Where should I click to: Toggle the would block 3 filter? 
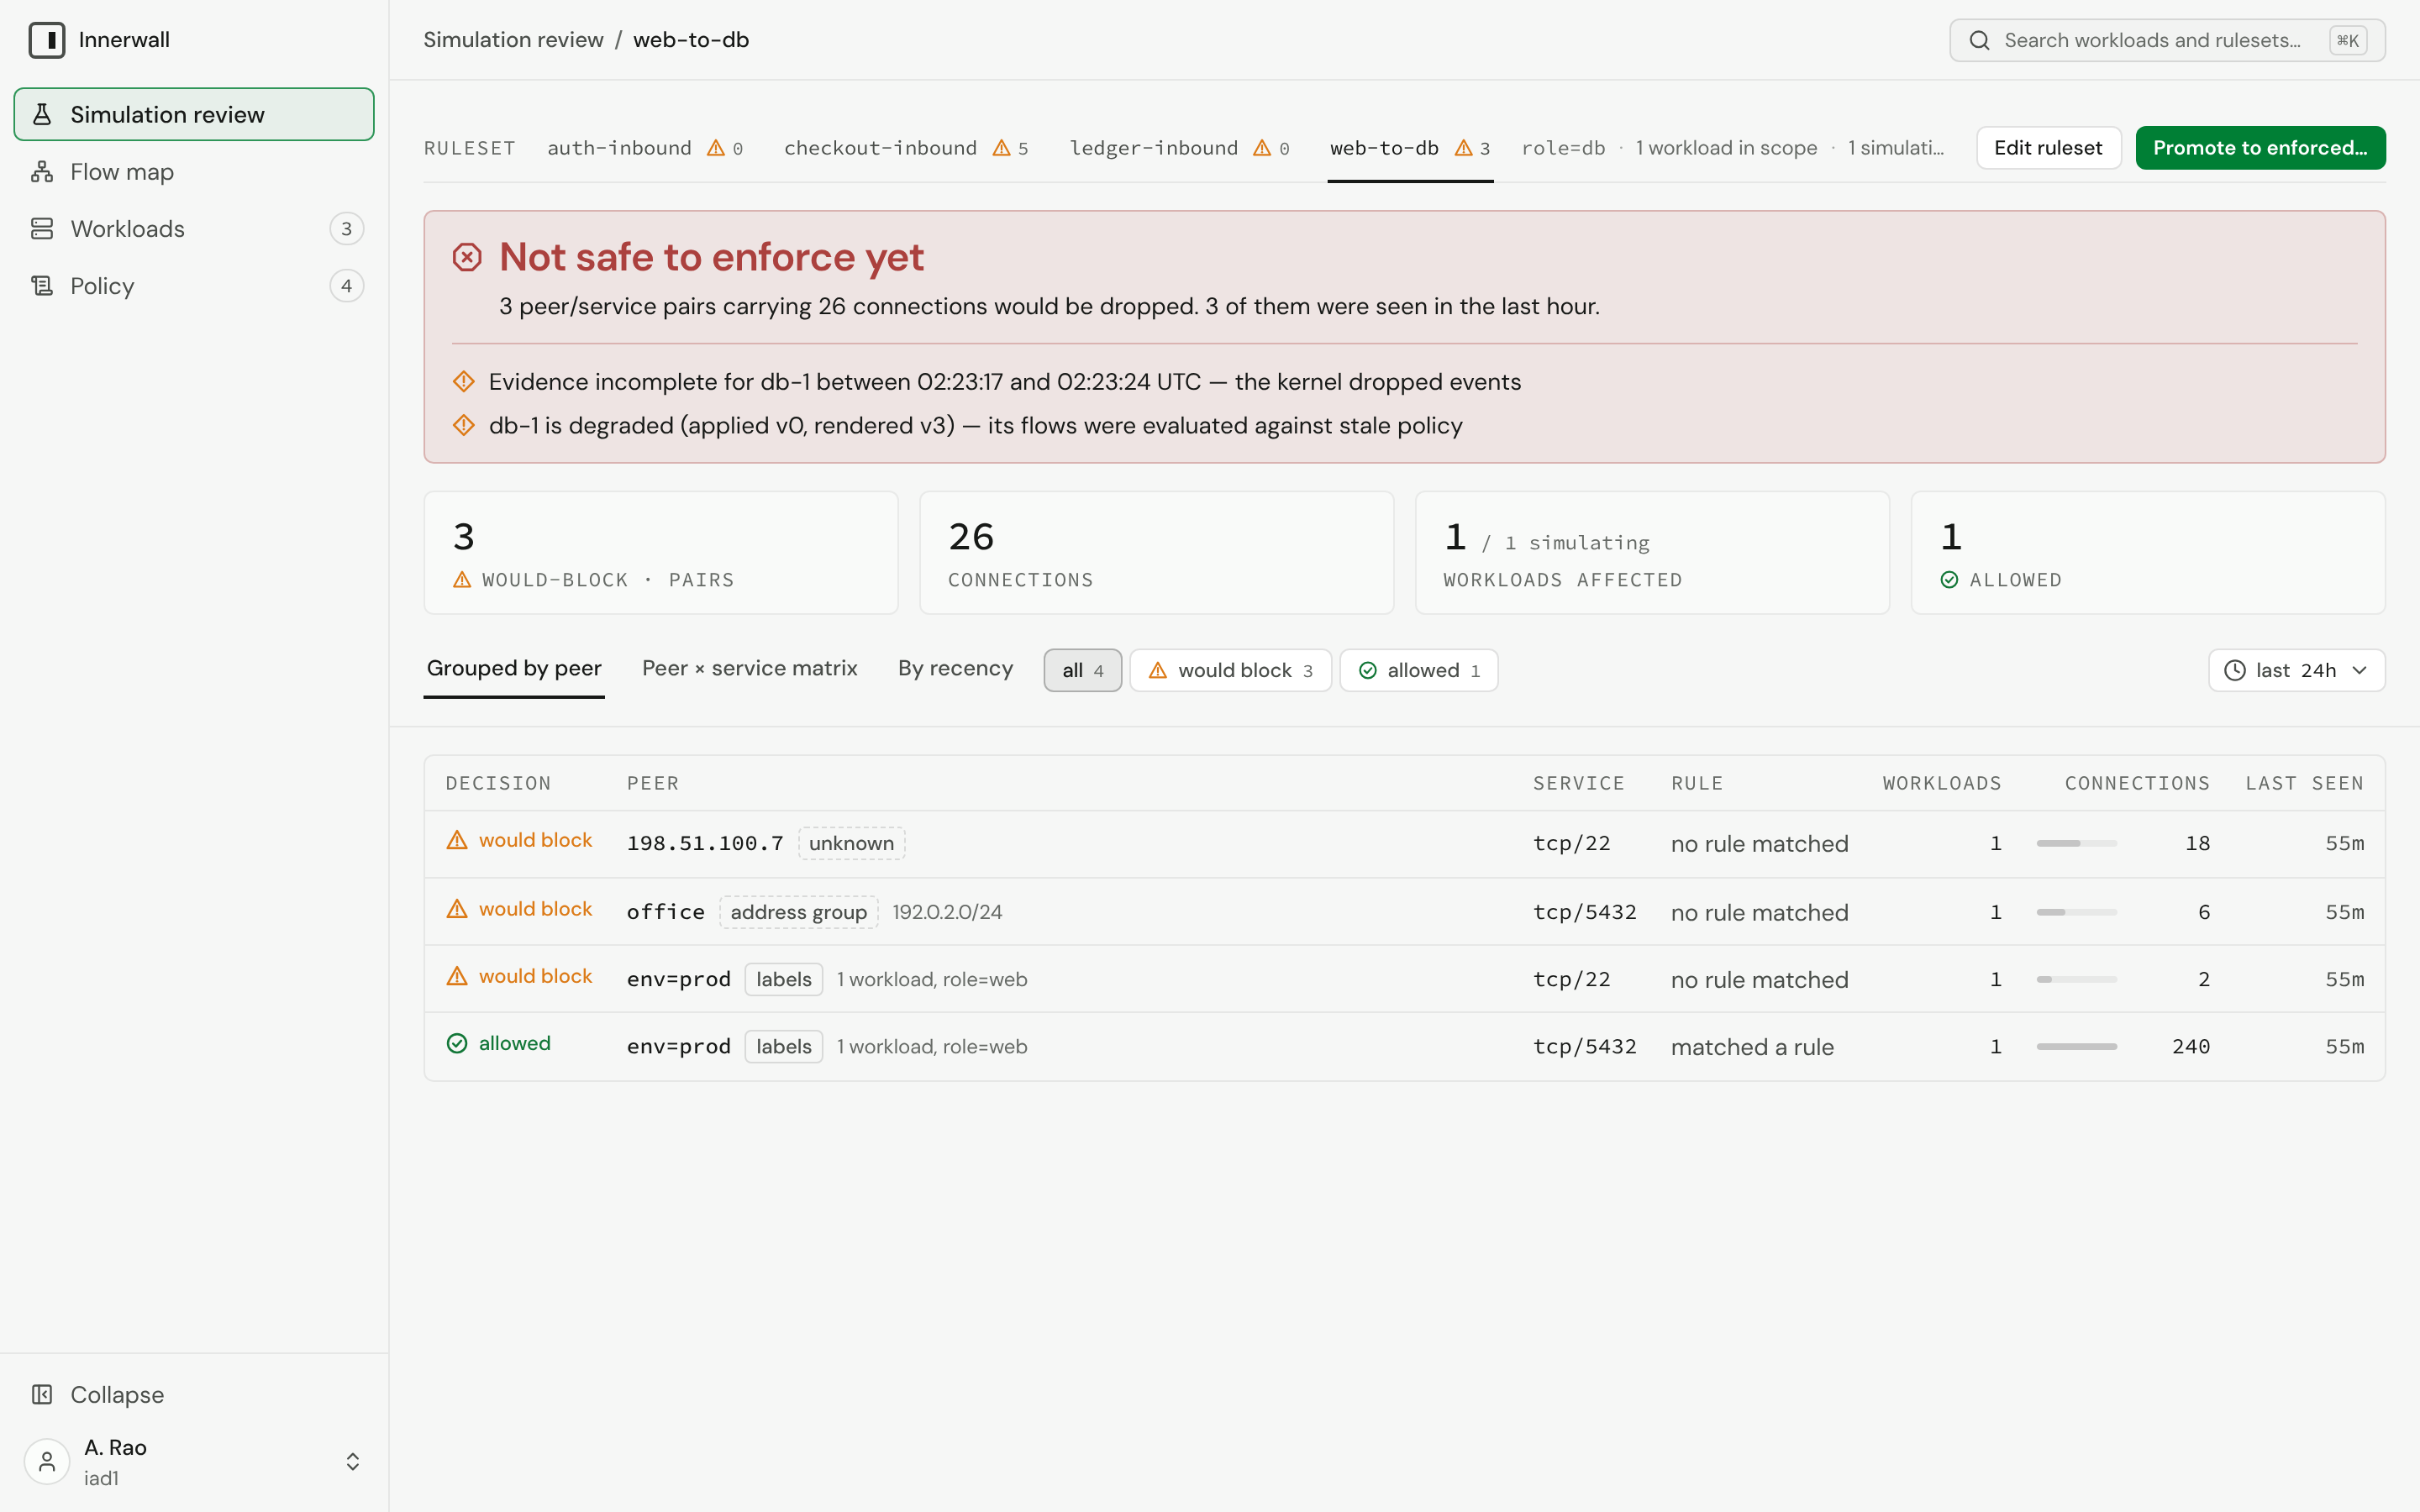pyautogui.click(x=1231, y=670)
